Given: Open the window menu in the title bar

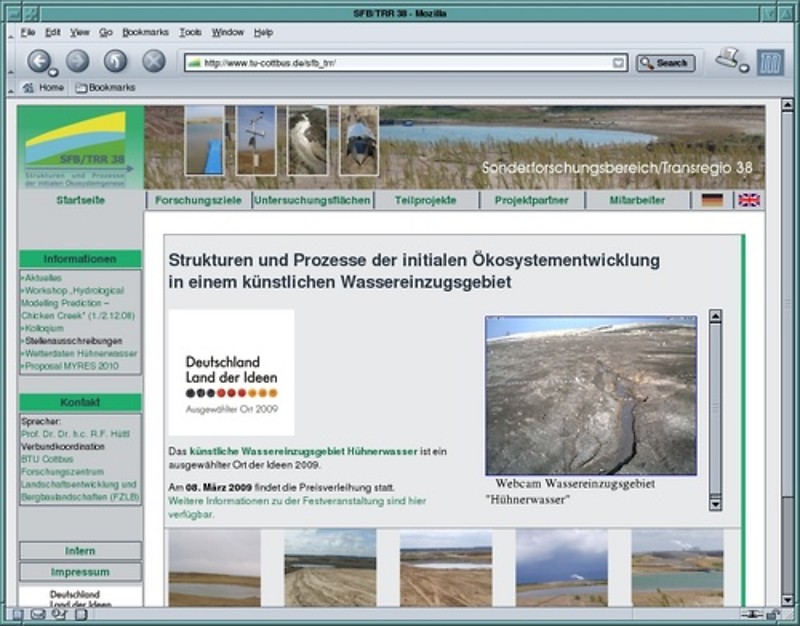Looking at the screenshot, I should [x=15, y=13].
